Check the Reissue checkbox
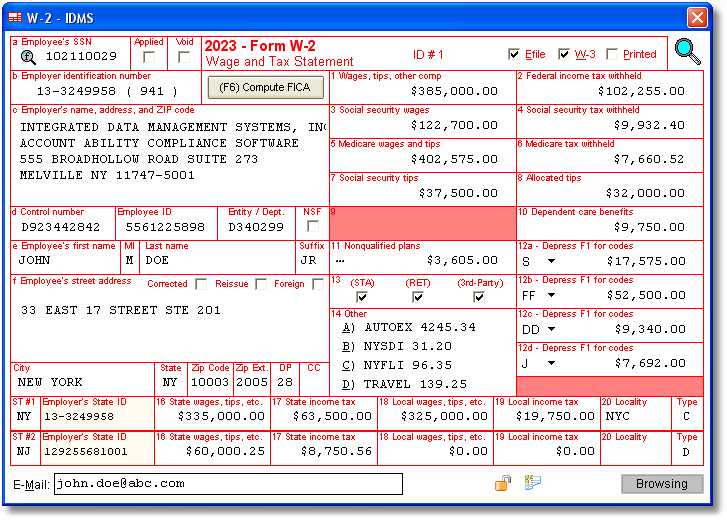727x520 pixels. click(x=261, y=284)
